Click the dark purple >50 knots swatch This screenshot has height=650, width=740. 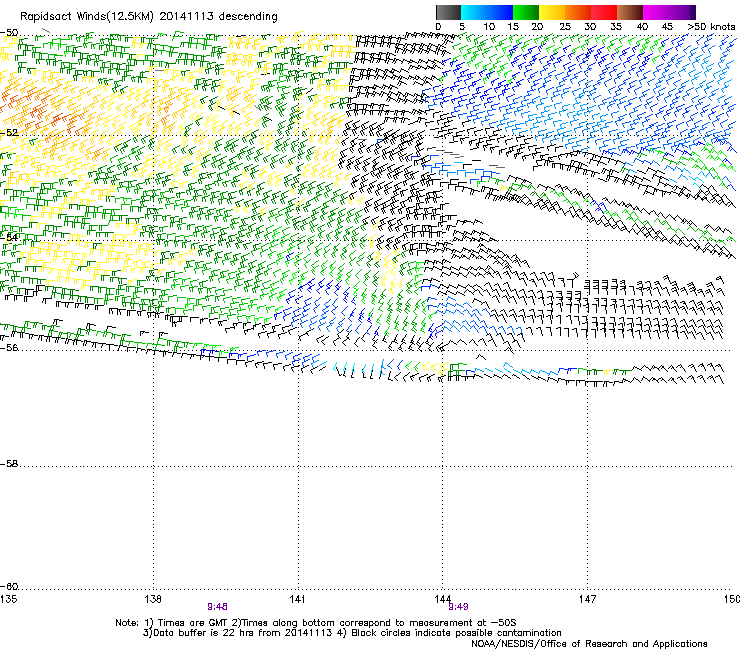pyautogui.click(x=693, y=12)
